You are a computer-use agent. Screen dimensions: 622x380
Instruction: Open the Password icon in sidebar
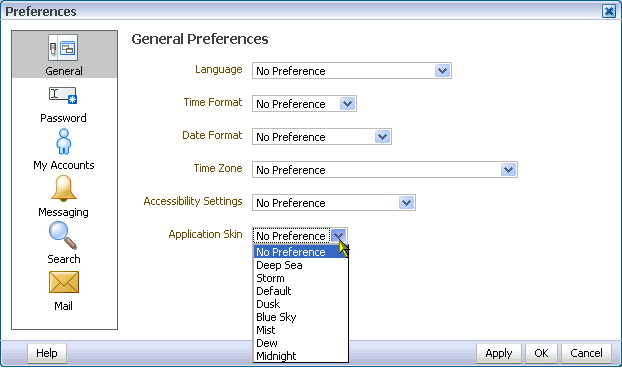tap(63, 96)
